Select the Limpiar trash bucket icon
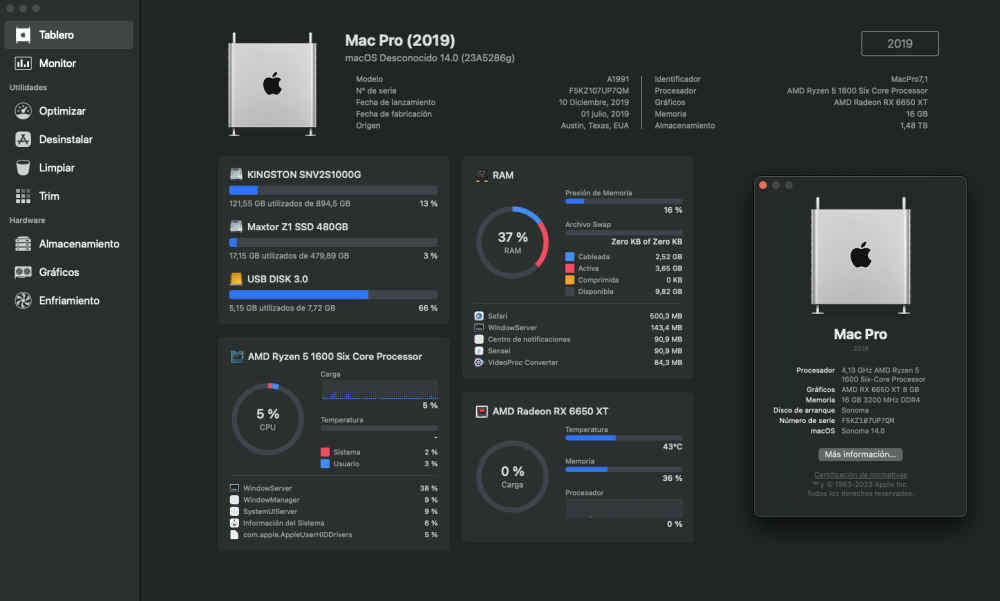 23,168
